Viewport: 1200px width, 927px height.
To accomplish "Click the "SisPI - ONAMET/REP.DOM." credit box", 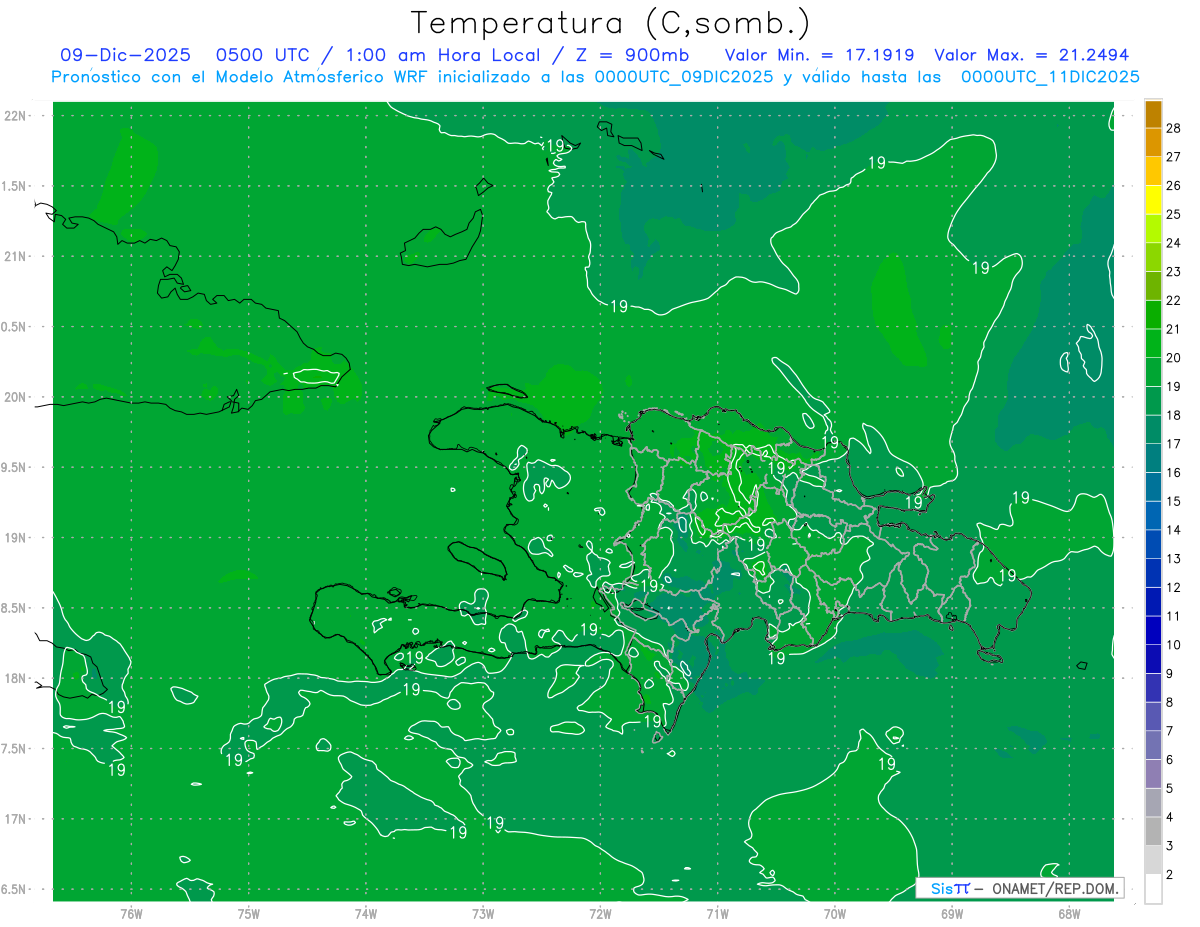I will click(1019, 888).
